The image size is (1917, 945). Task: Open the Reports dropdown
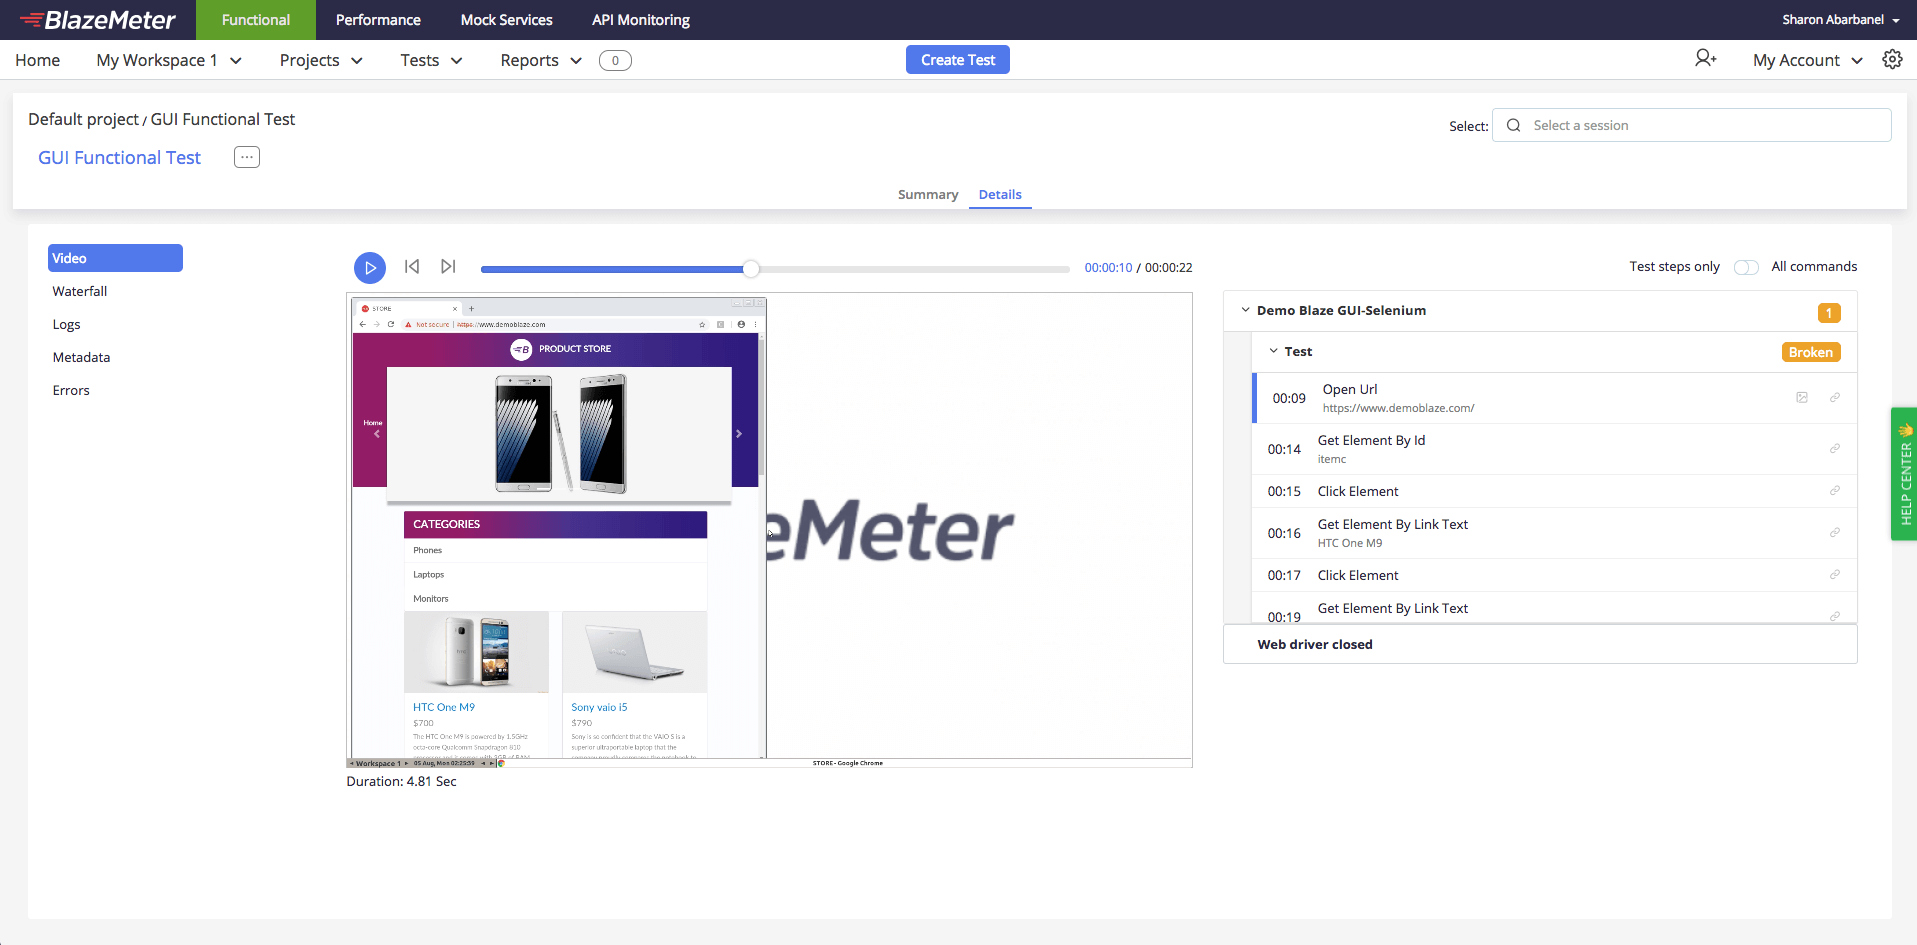(x=541, y=60)
